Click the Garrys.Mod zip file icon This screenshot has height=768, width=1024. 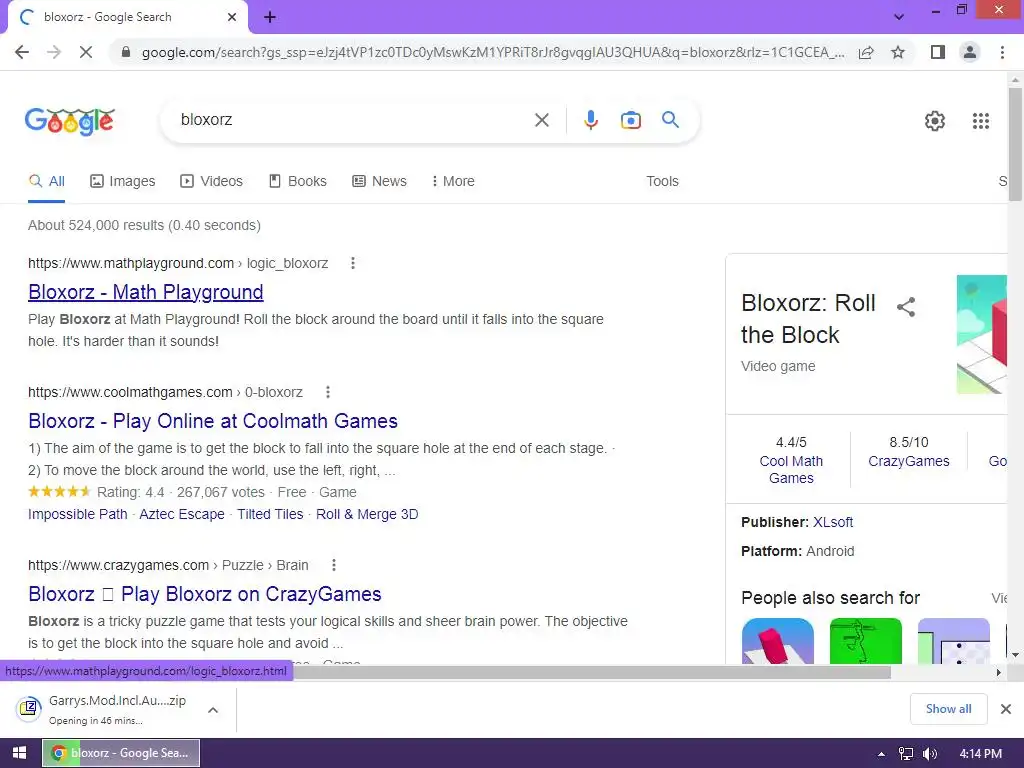pyautogui.click(x=29, y=708)
